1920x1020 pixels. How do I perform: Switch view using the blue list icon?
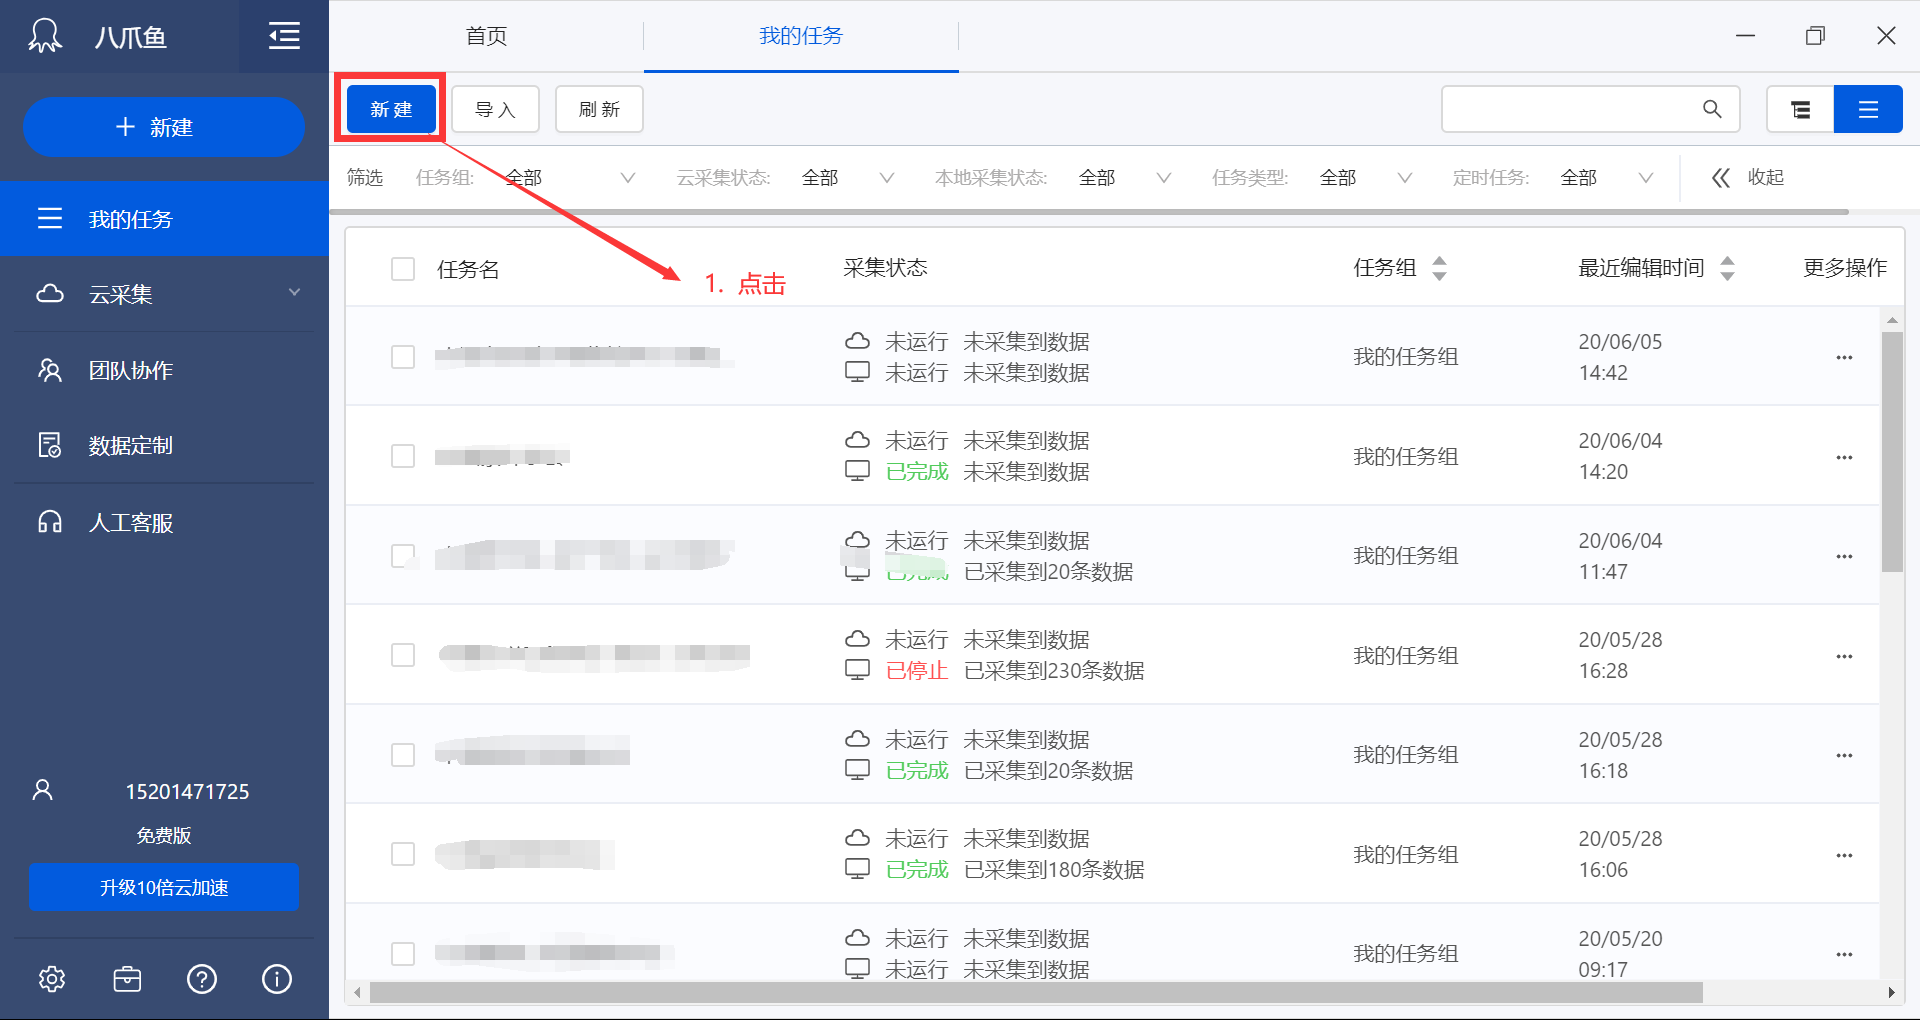click(x=1868, y=109)
